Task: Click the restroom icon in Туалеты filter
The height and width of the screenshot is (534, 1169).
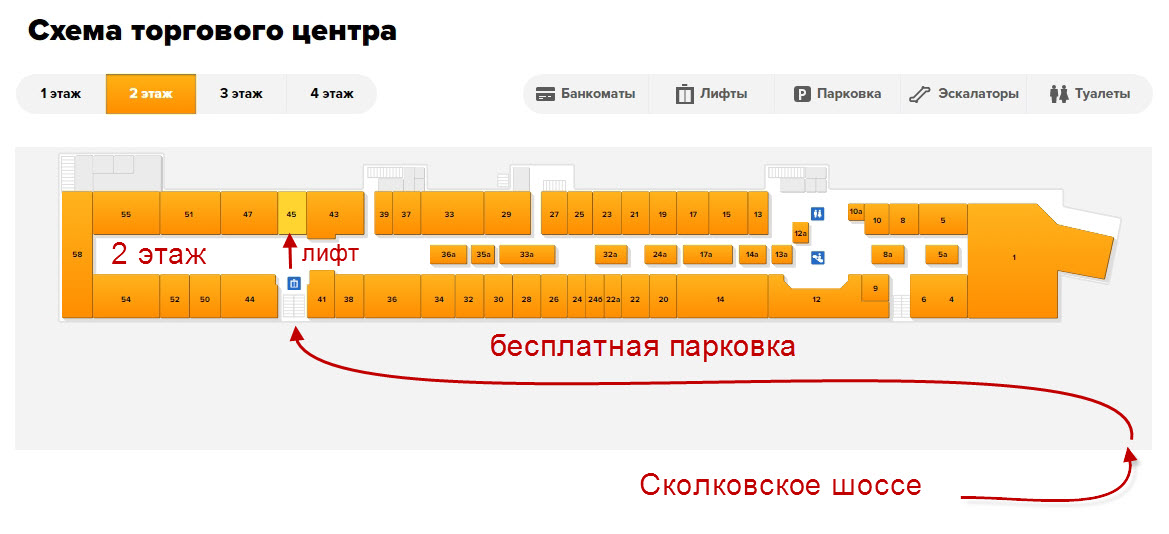Action: coord(1059,94)
